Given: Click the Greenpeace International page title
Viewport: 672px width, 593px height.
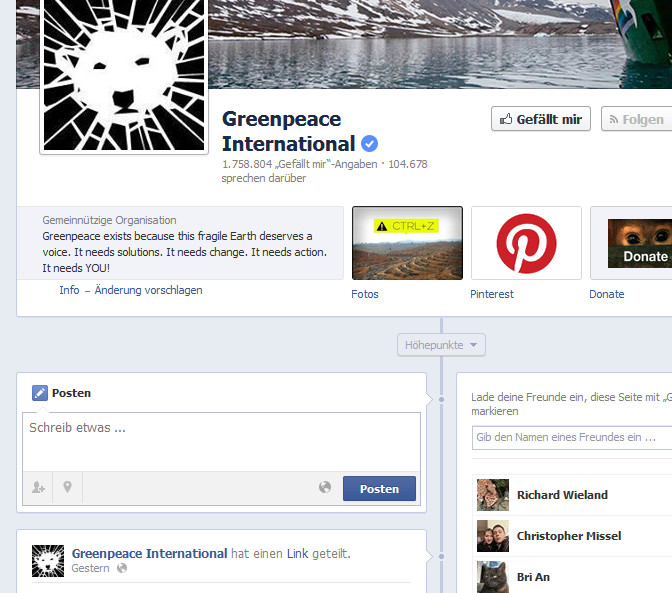Looking at the screenshot, I should click(288, 131).
